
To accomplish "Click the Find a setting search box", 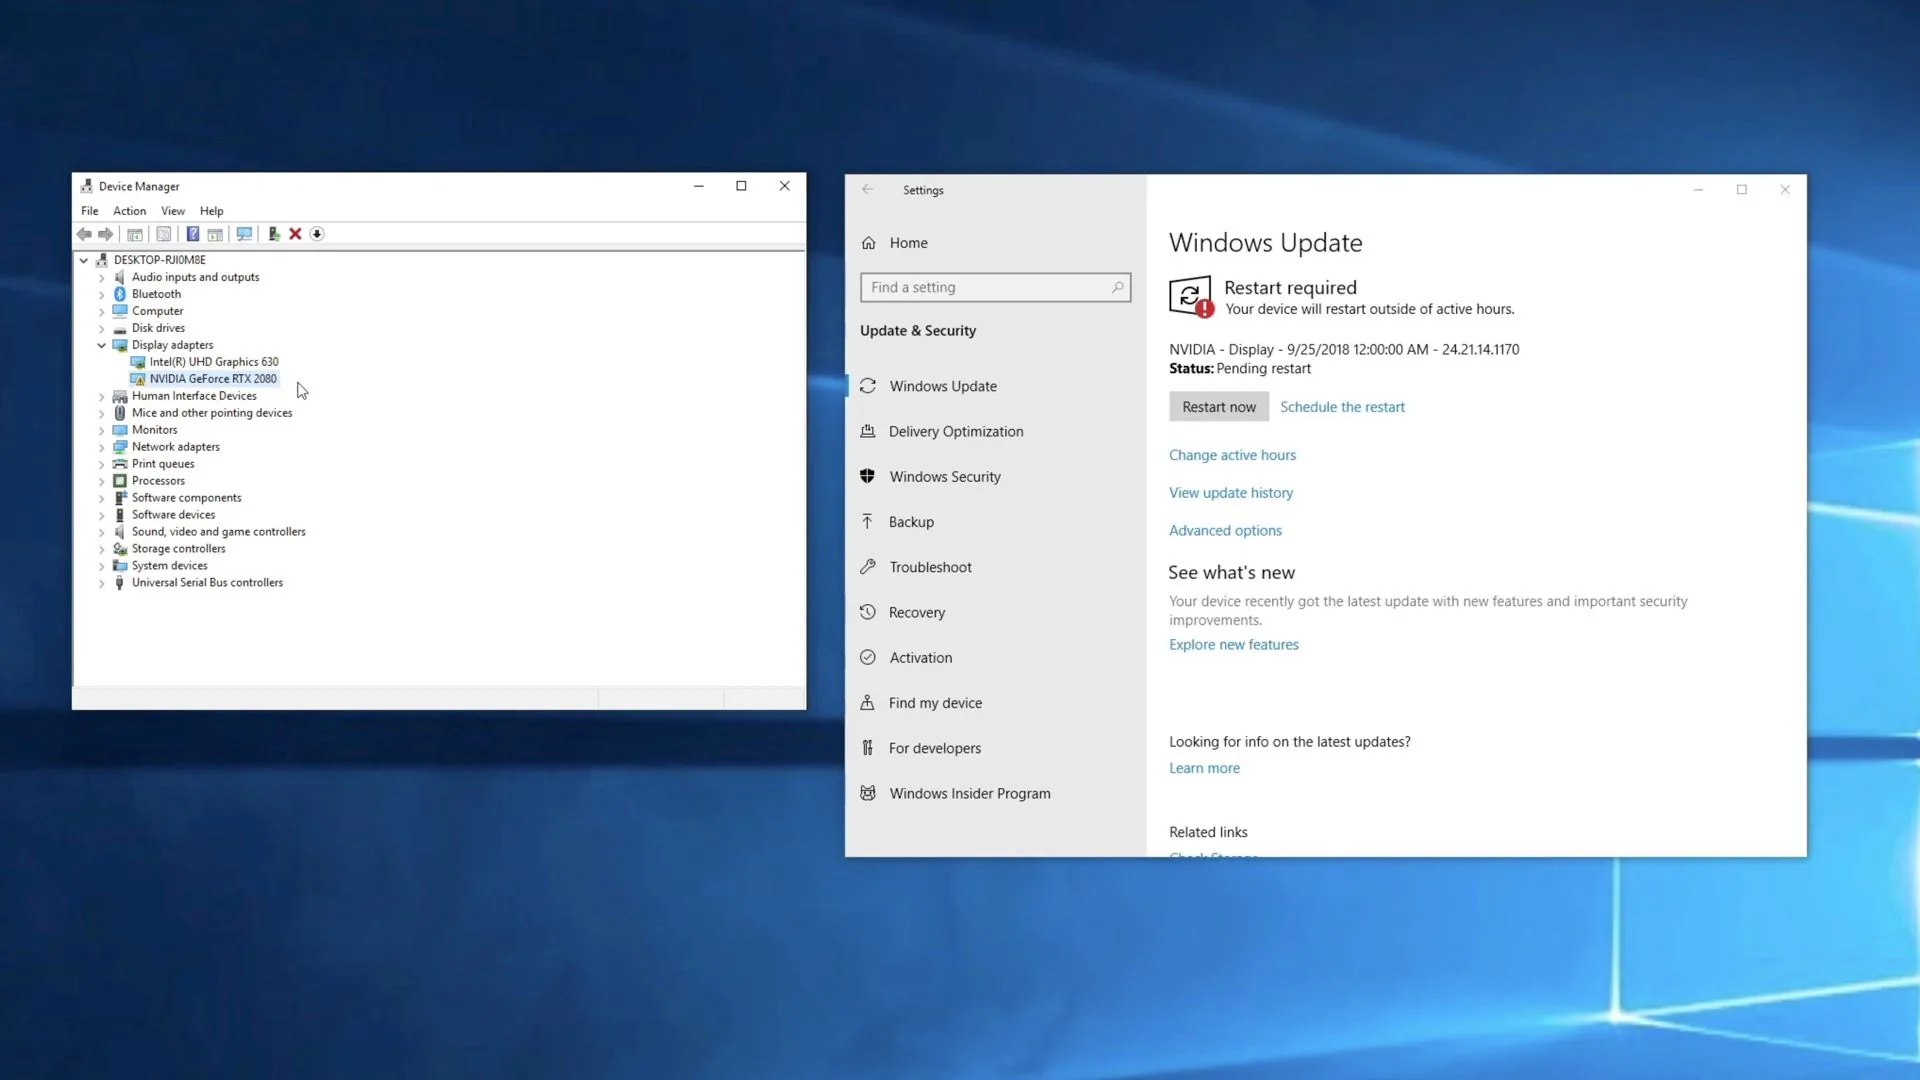I will (x=995, y=287).
